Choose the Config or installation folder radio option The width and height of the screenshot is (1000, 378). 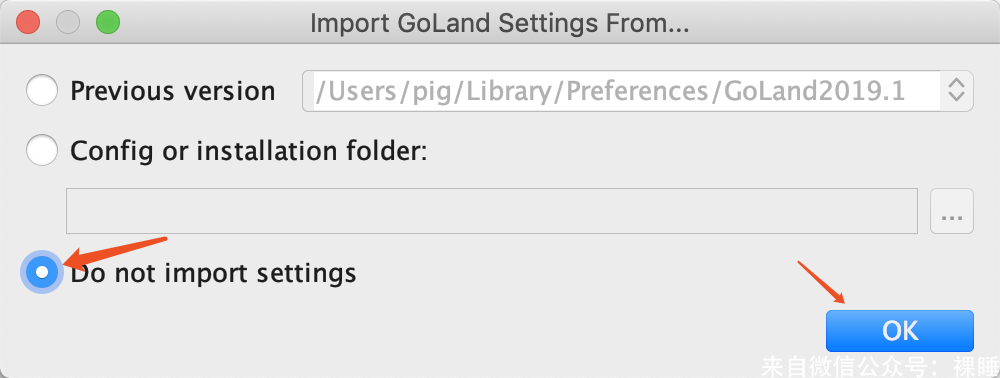[x=42, y=150]
